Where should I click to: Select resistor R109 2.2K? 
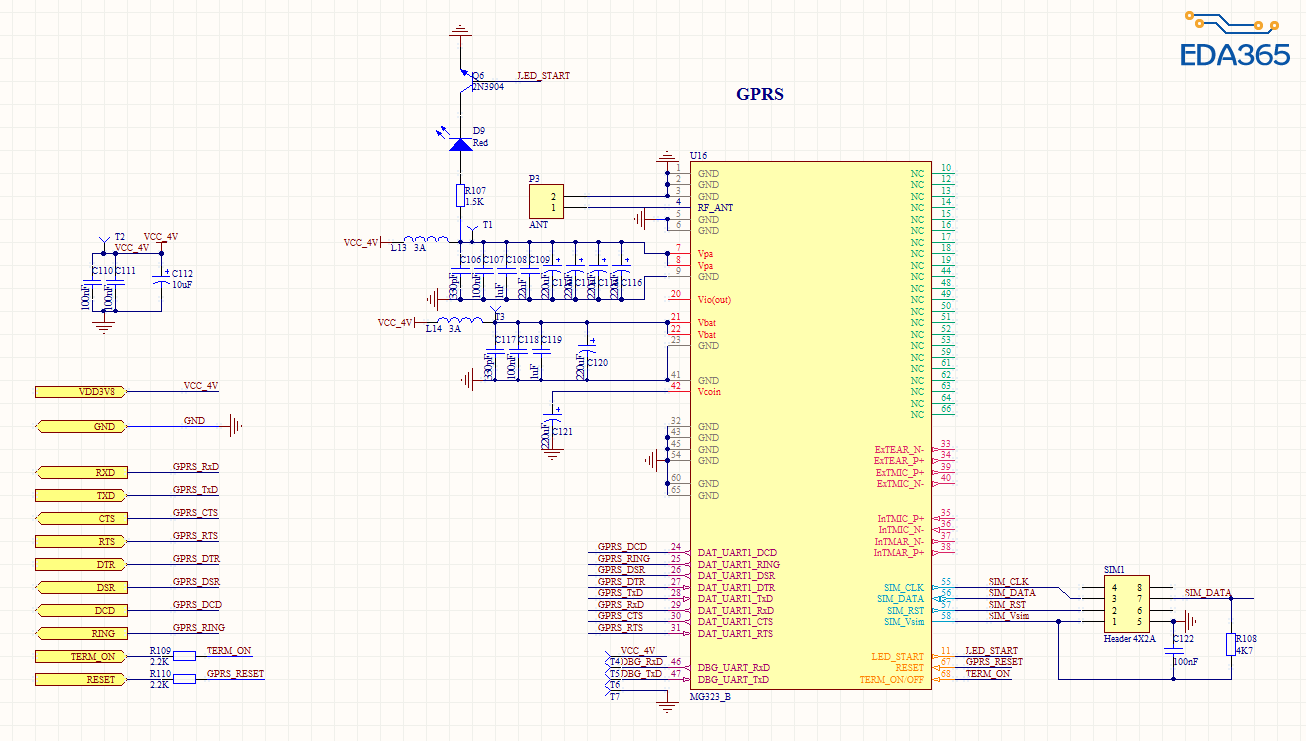pos(184,657)
